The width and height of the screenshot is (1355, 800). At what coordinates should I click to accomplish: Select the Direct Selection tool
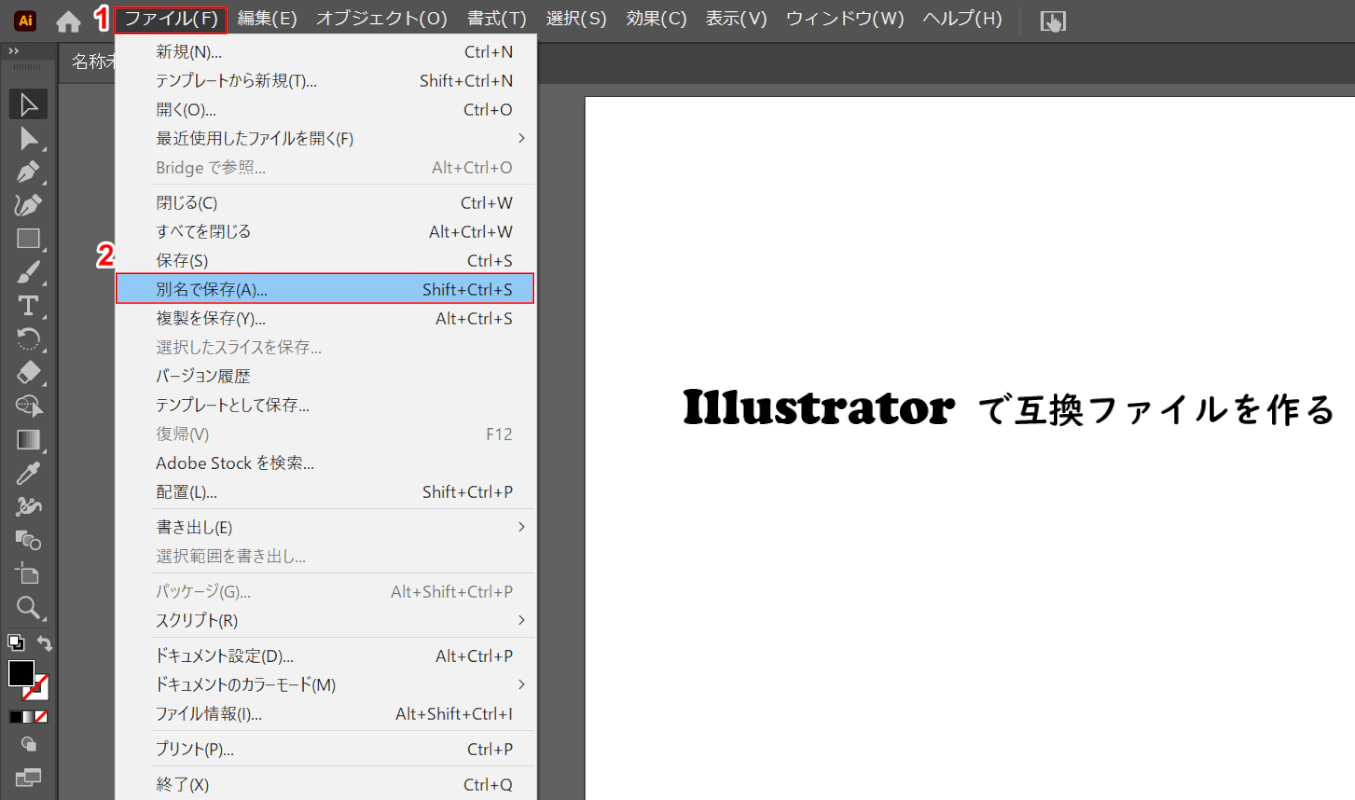pos(28,138)
